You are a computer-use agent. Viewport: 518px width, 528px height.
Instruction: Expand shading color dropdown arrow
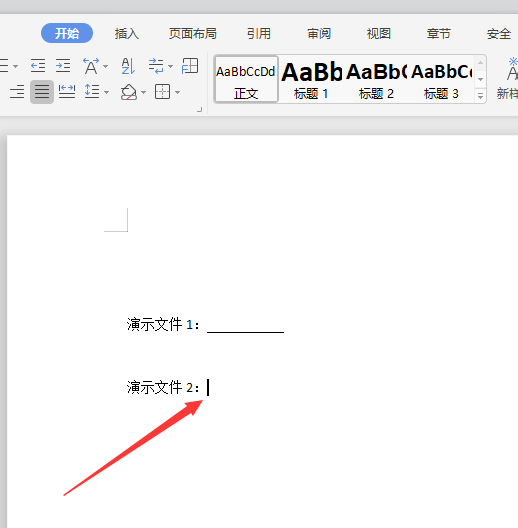143,92
